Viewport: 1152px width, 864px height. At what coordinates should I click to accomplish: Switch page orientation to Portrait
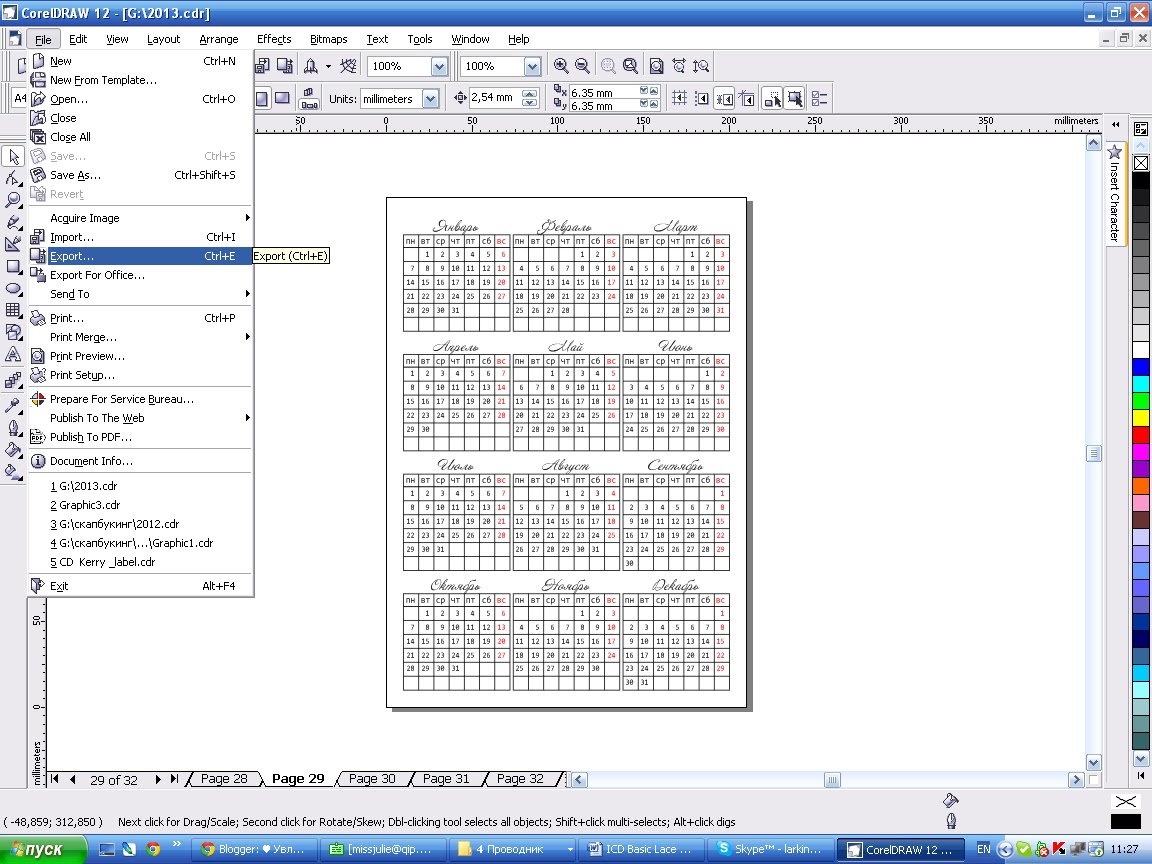click(262, 98)
